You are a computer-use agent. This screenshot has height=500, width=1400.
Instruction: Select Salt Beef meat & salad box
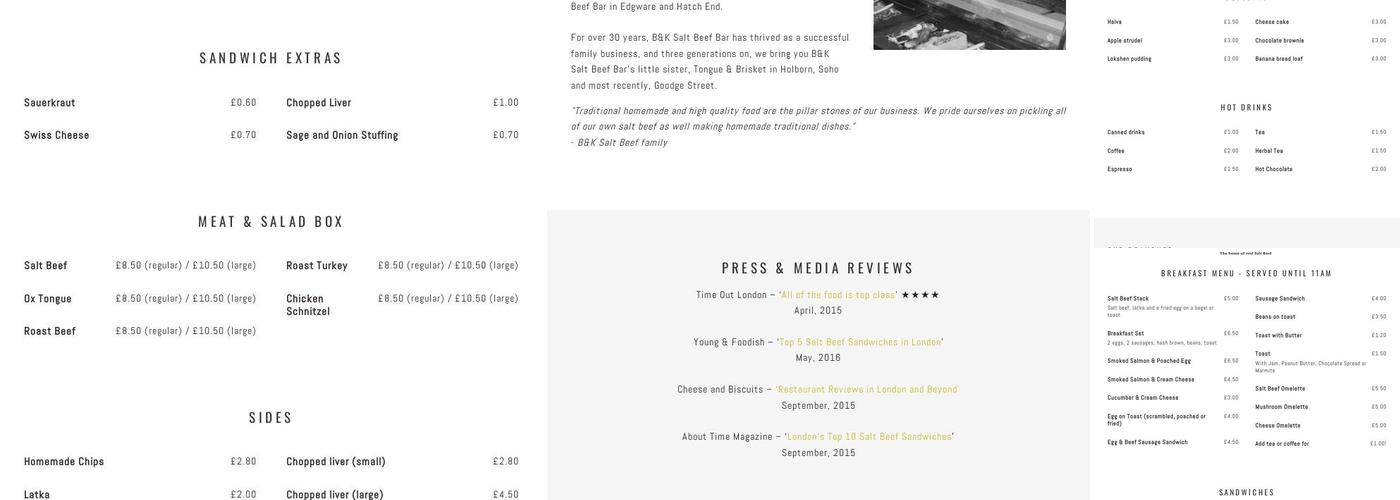coord(46,266)
